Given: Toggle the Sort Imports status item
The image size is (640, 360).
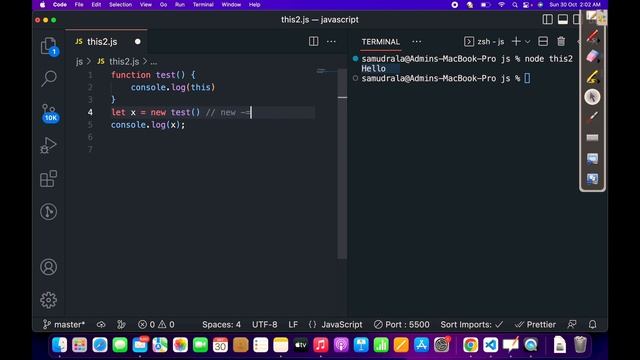Looking at the screenshot, I should pyautogui.click(x=471, y=324).
